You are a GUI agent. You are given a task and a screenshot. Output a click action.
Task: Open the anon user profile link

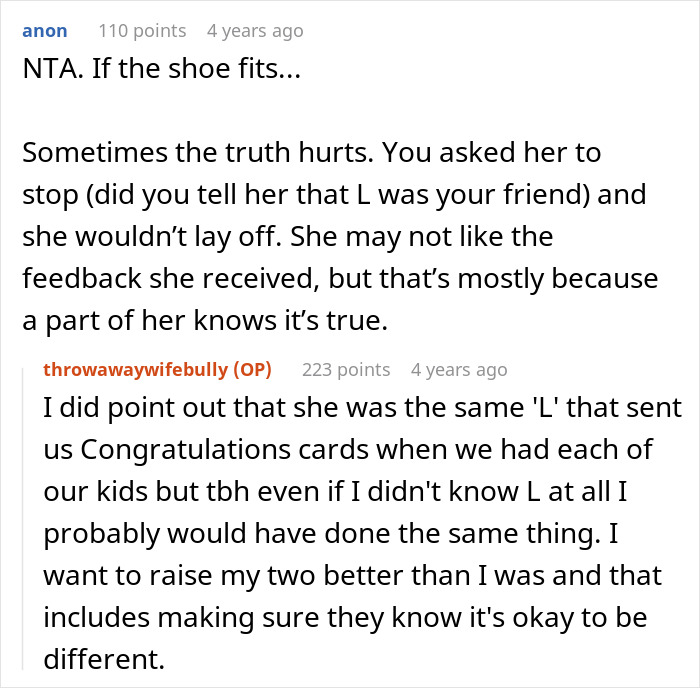(x=44, y=31)
